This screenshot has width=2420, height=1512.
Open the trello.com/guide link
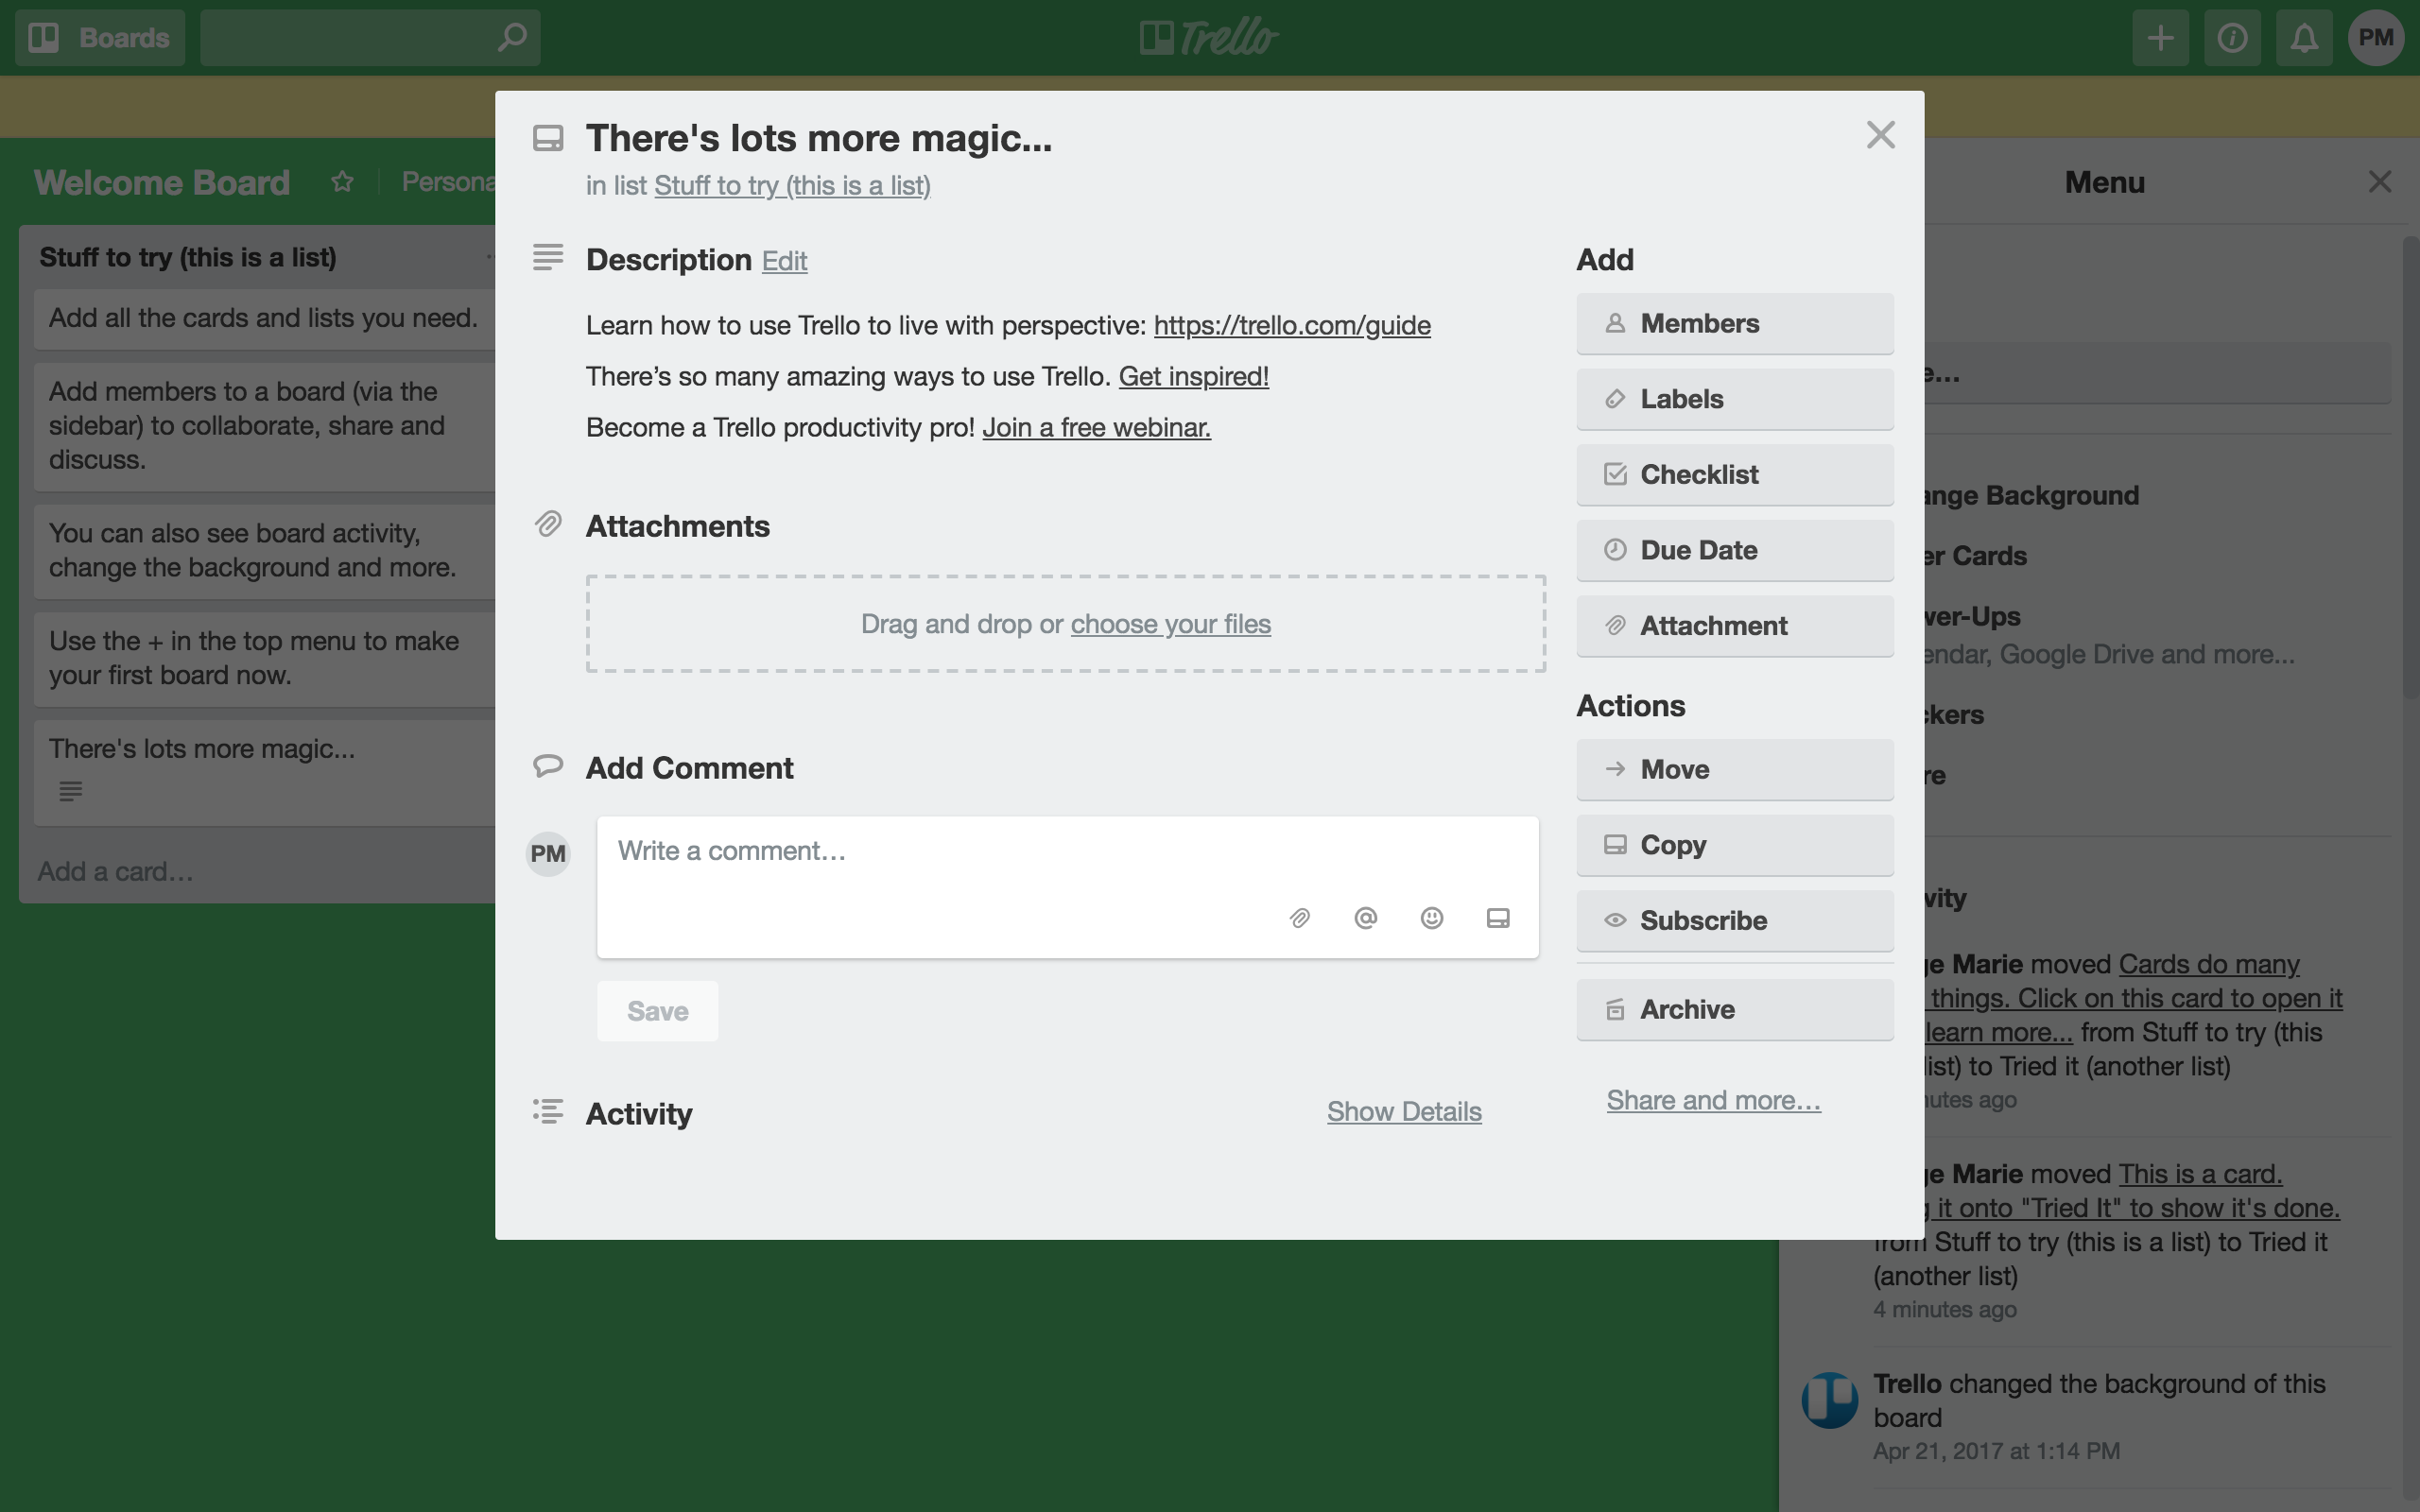point(1292,325)
